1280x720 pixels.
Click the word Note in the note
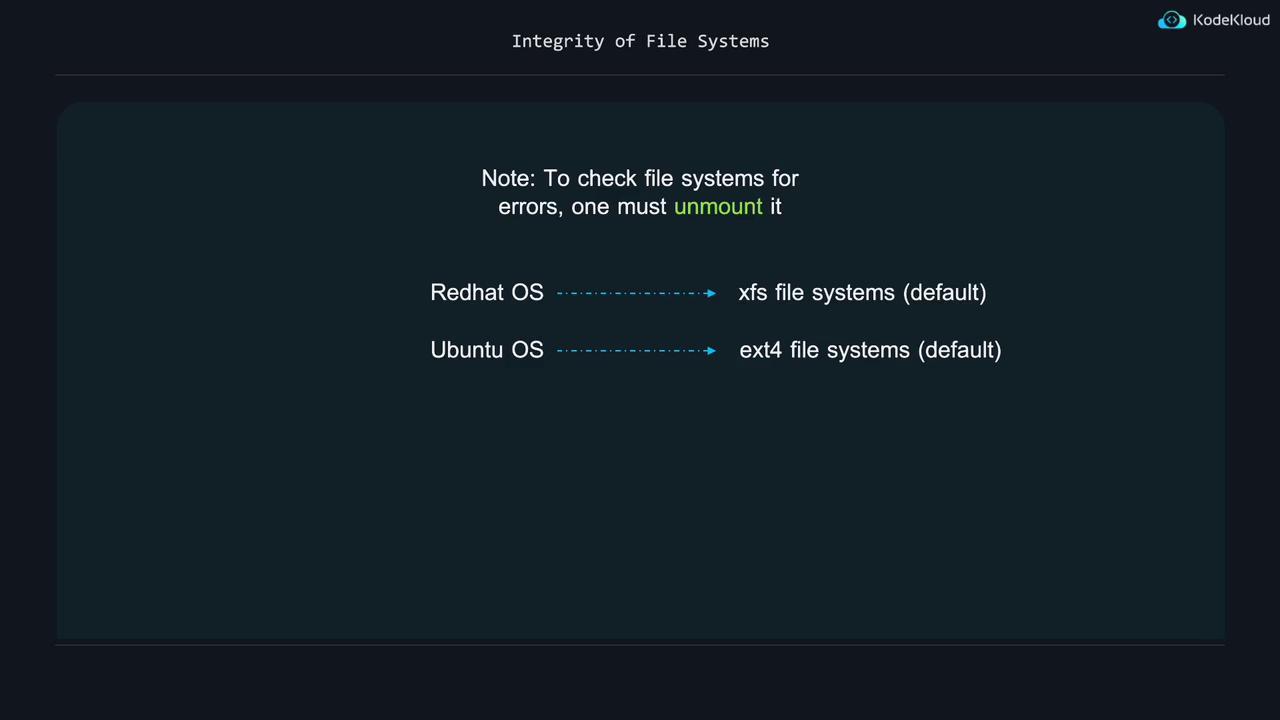pyautogui.click(x=506, y=178)
